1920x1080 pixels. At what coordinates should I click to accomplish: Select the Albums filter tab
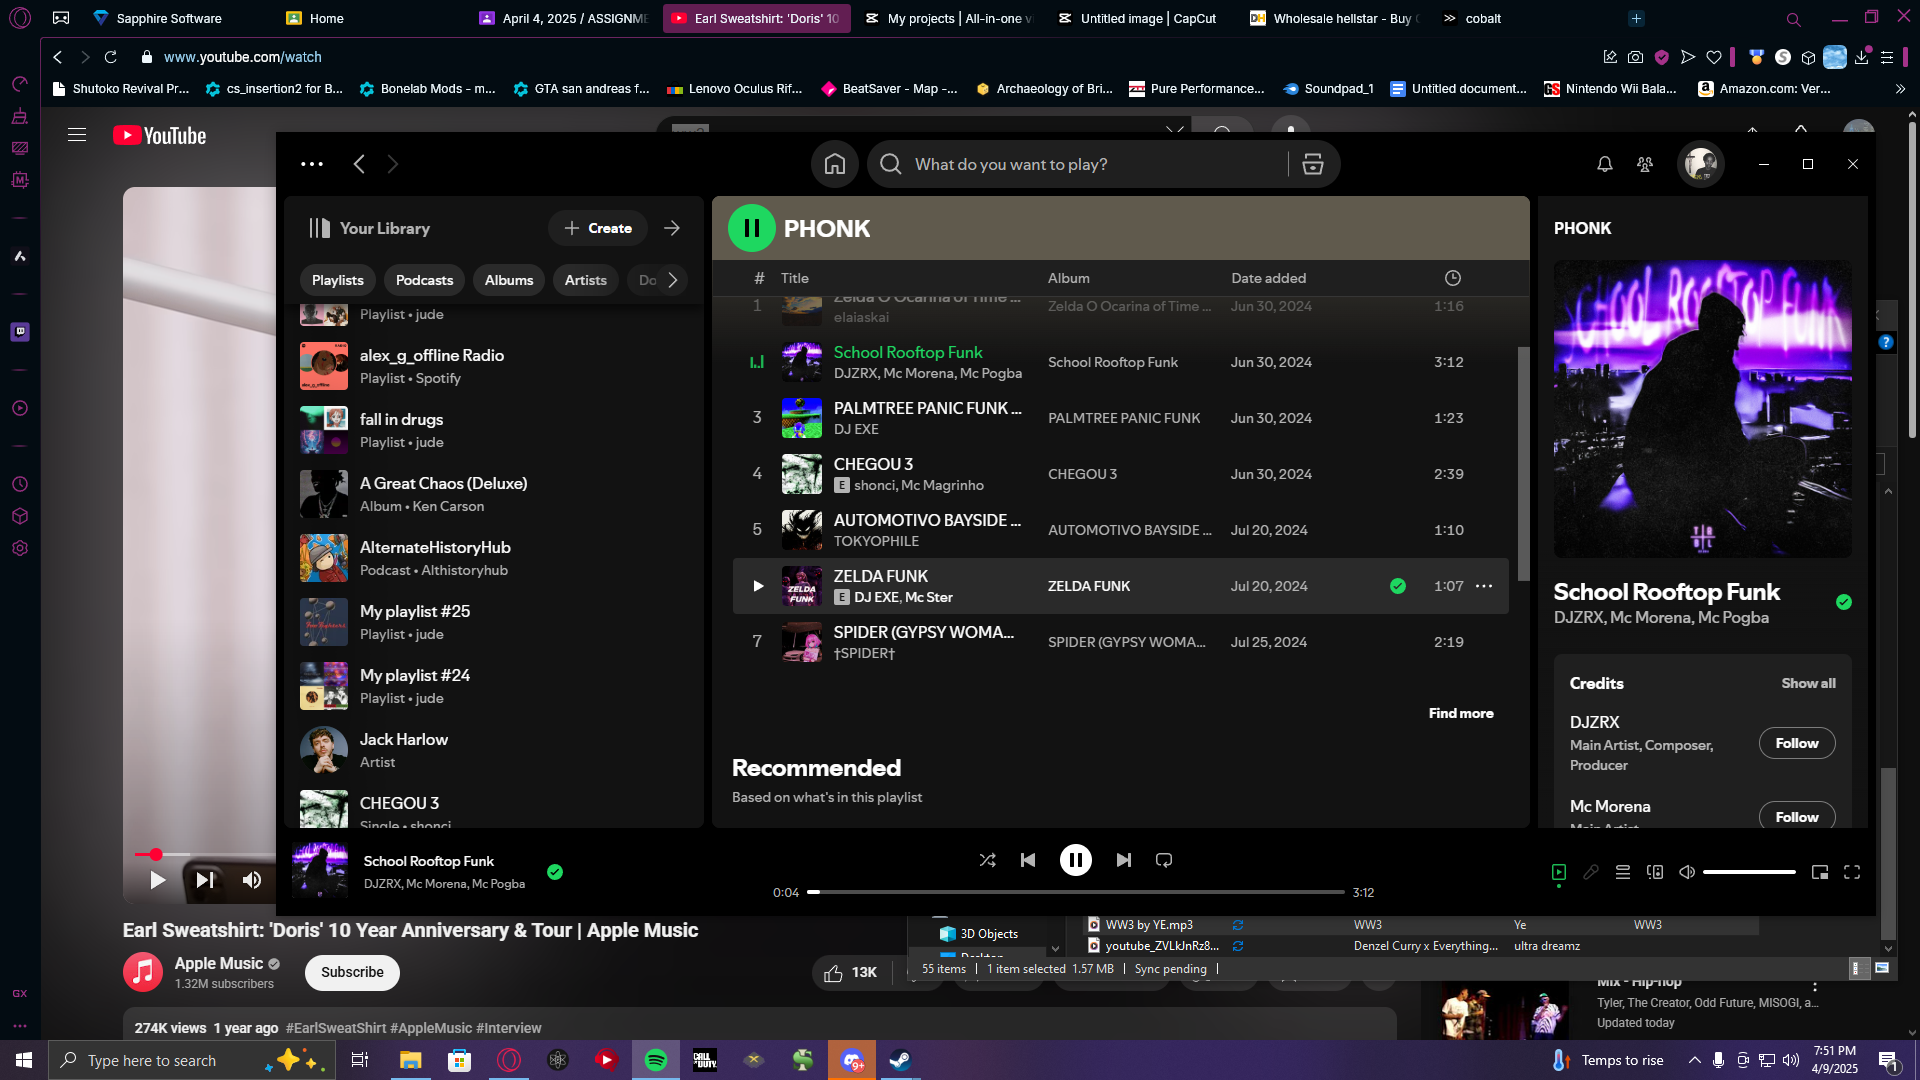click(x=509, y=280)
